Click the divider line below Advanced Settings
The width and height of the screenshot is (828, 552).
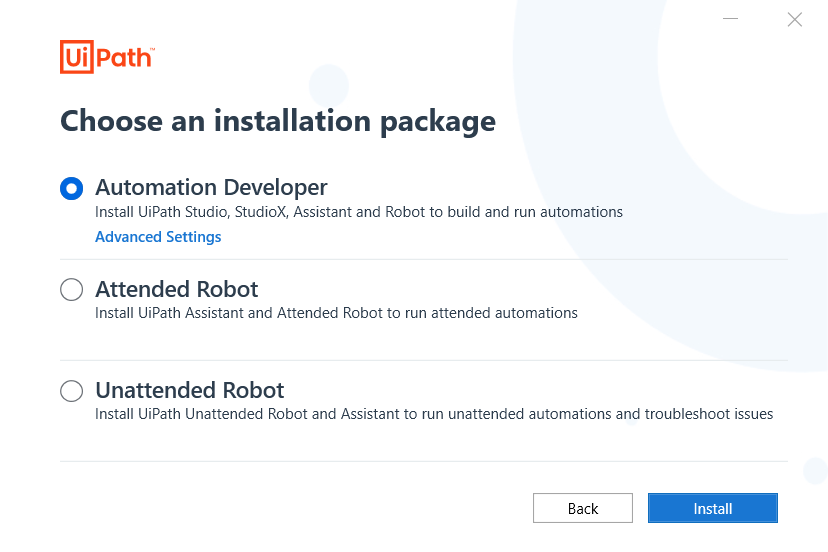pos(424,259)
